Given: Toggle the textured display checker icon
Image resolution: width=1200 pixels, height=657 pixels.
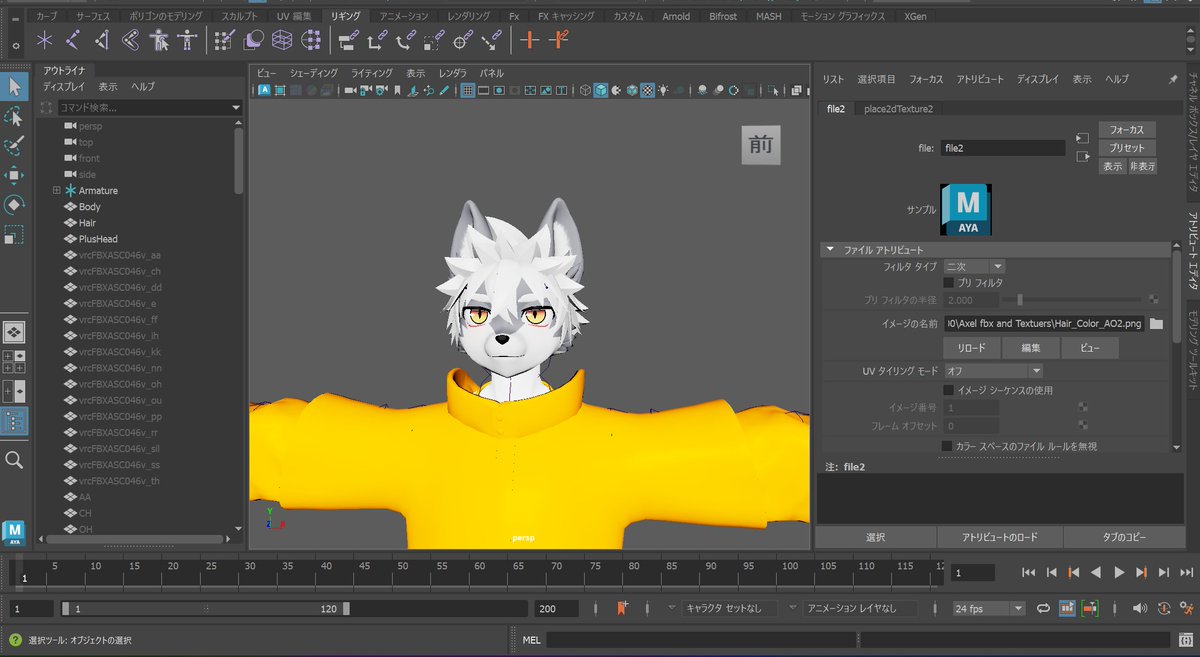Looking at the screenshot, I should tap(648, 90).
